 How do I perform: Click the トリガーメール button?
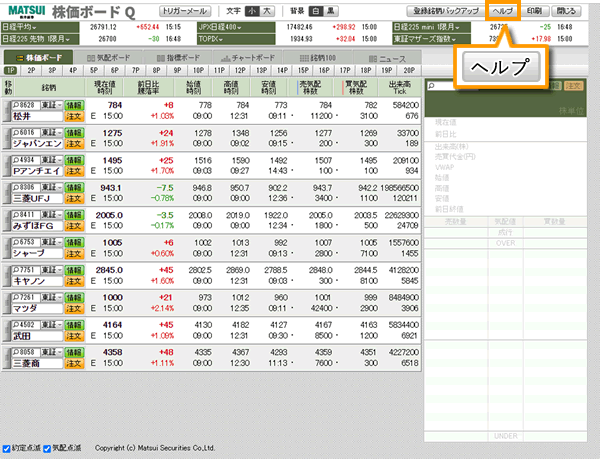185,11
